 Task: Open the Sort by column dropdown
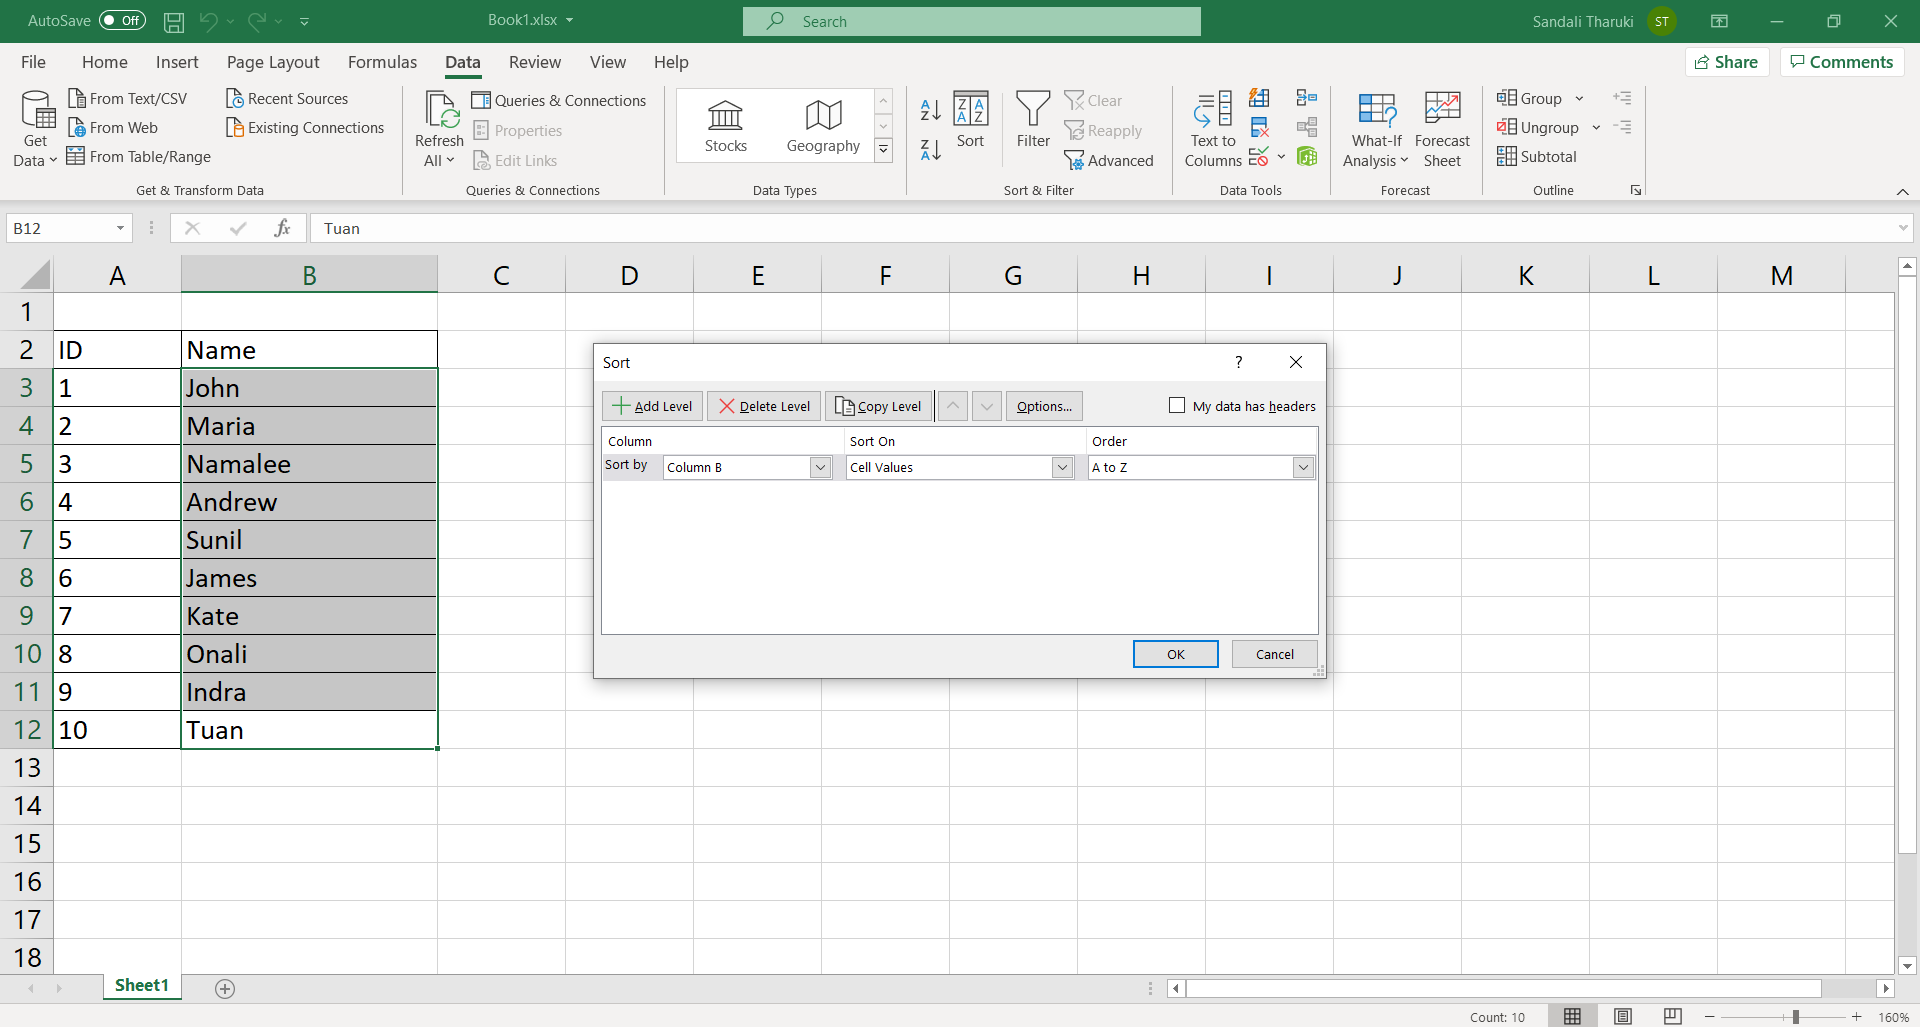[819, 467]
